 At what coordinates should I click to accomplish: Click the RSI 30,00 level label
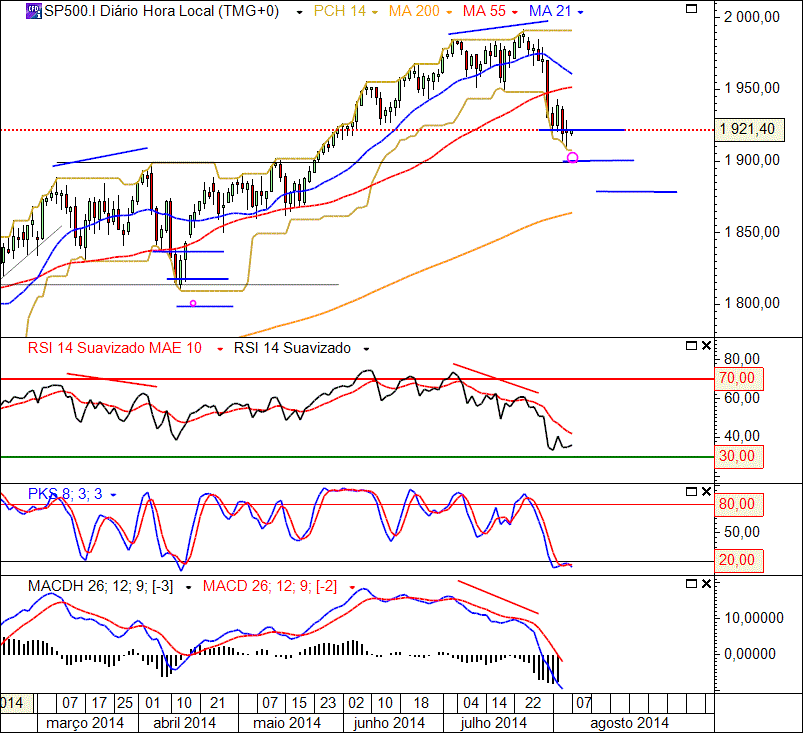[738, 456]
